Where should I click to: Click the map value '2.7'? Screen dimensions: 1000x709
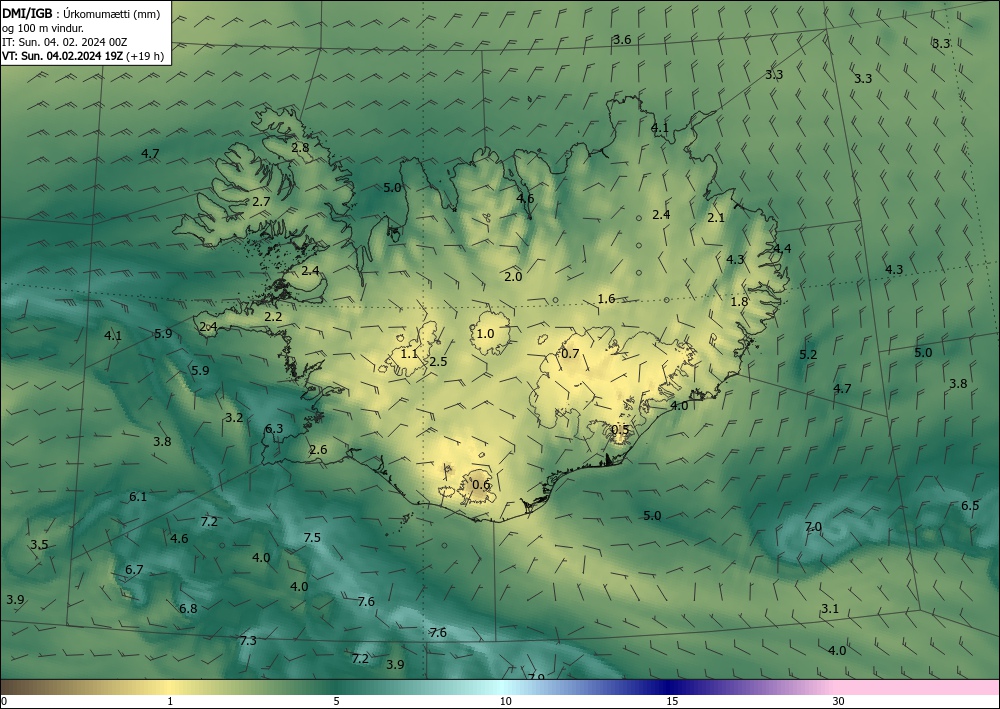[261, 201]
